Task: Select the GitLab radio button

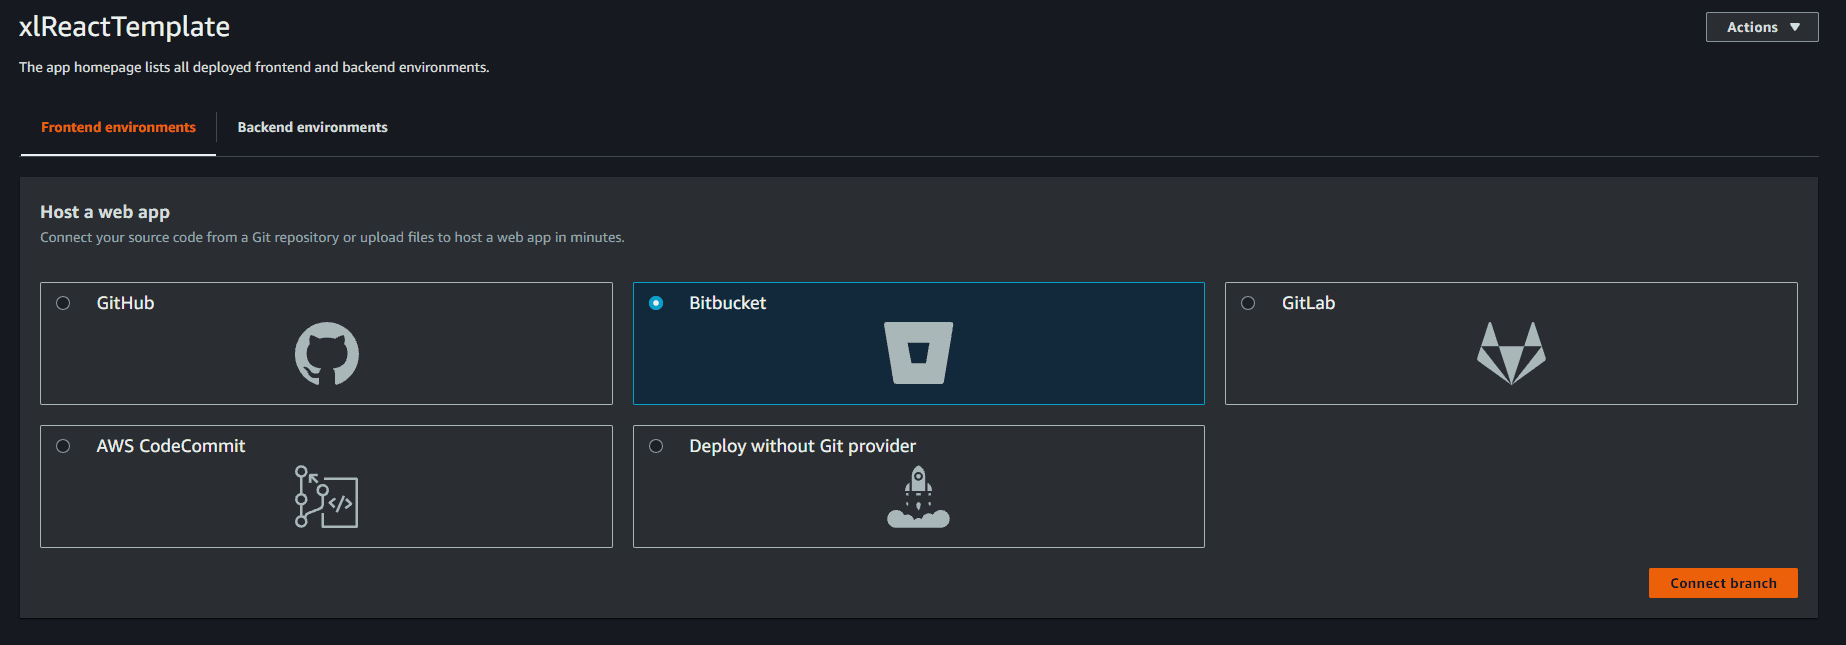Action: [x=1247, y=302]
